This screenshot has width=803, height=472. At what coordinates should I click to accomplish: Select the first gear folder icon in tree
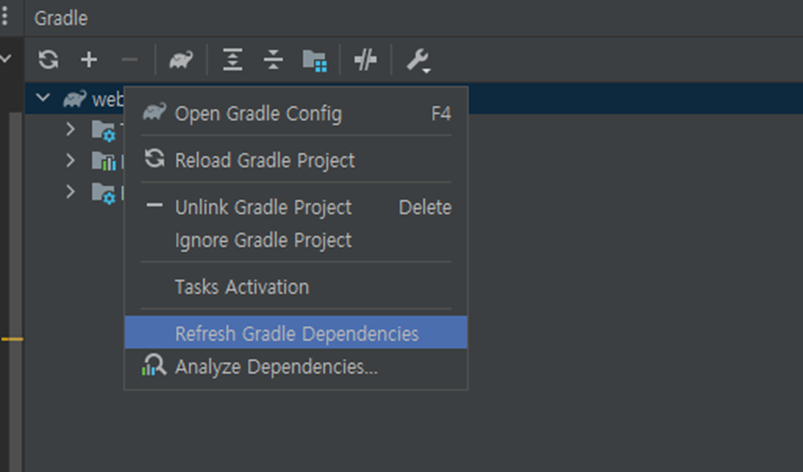[x=104, y=131]
